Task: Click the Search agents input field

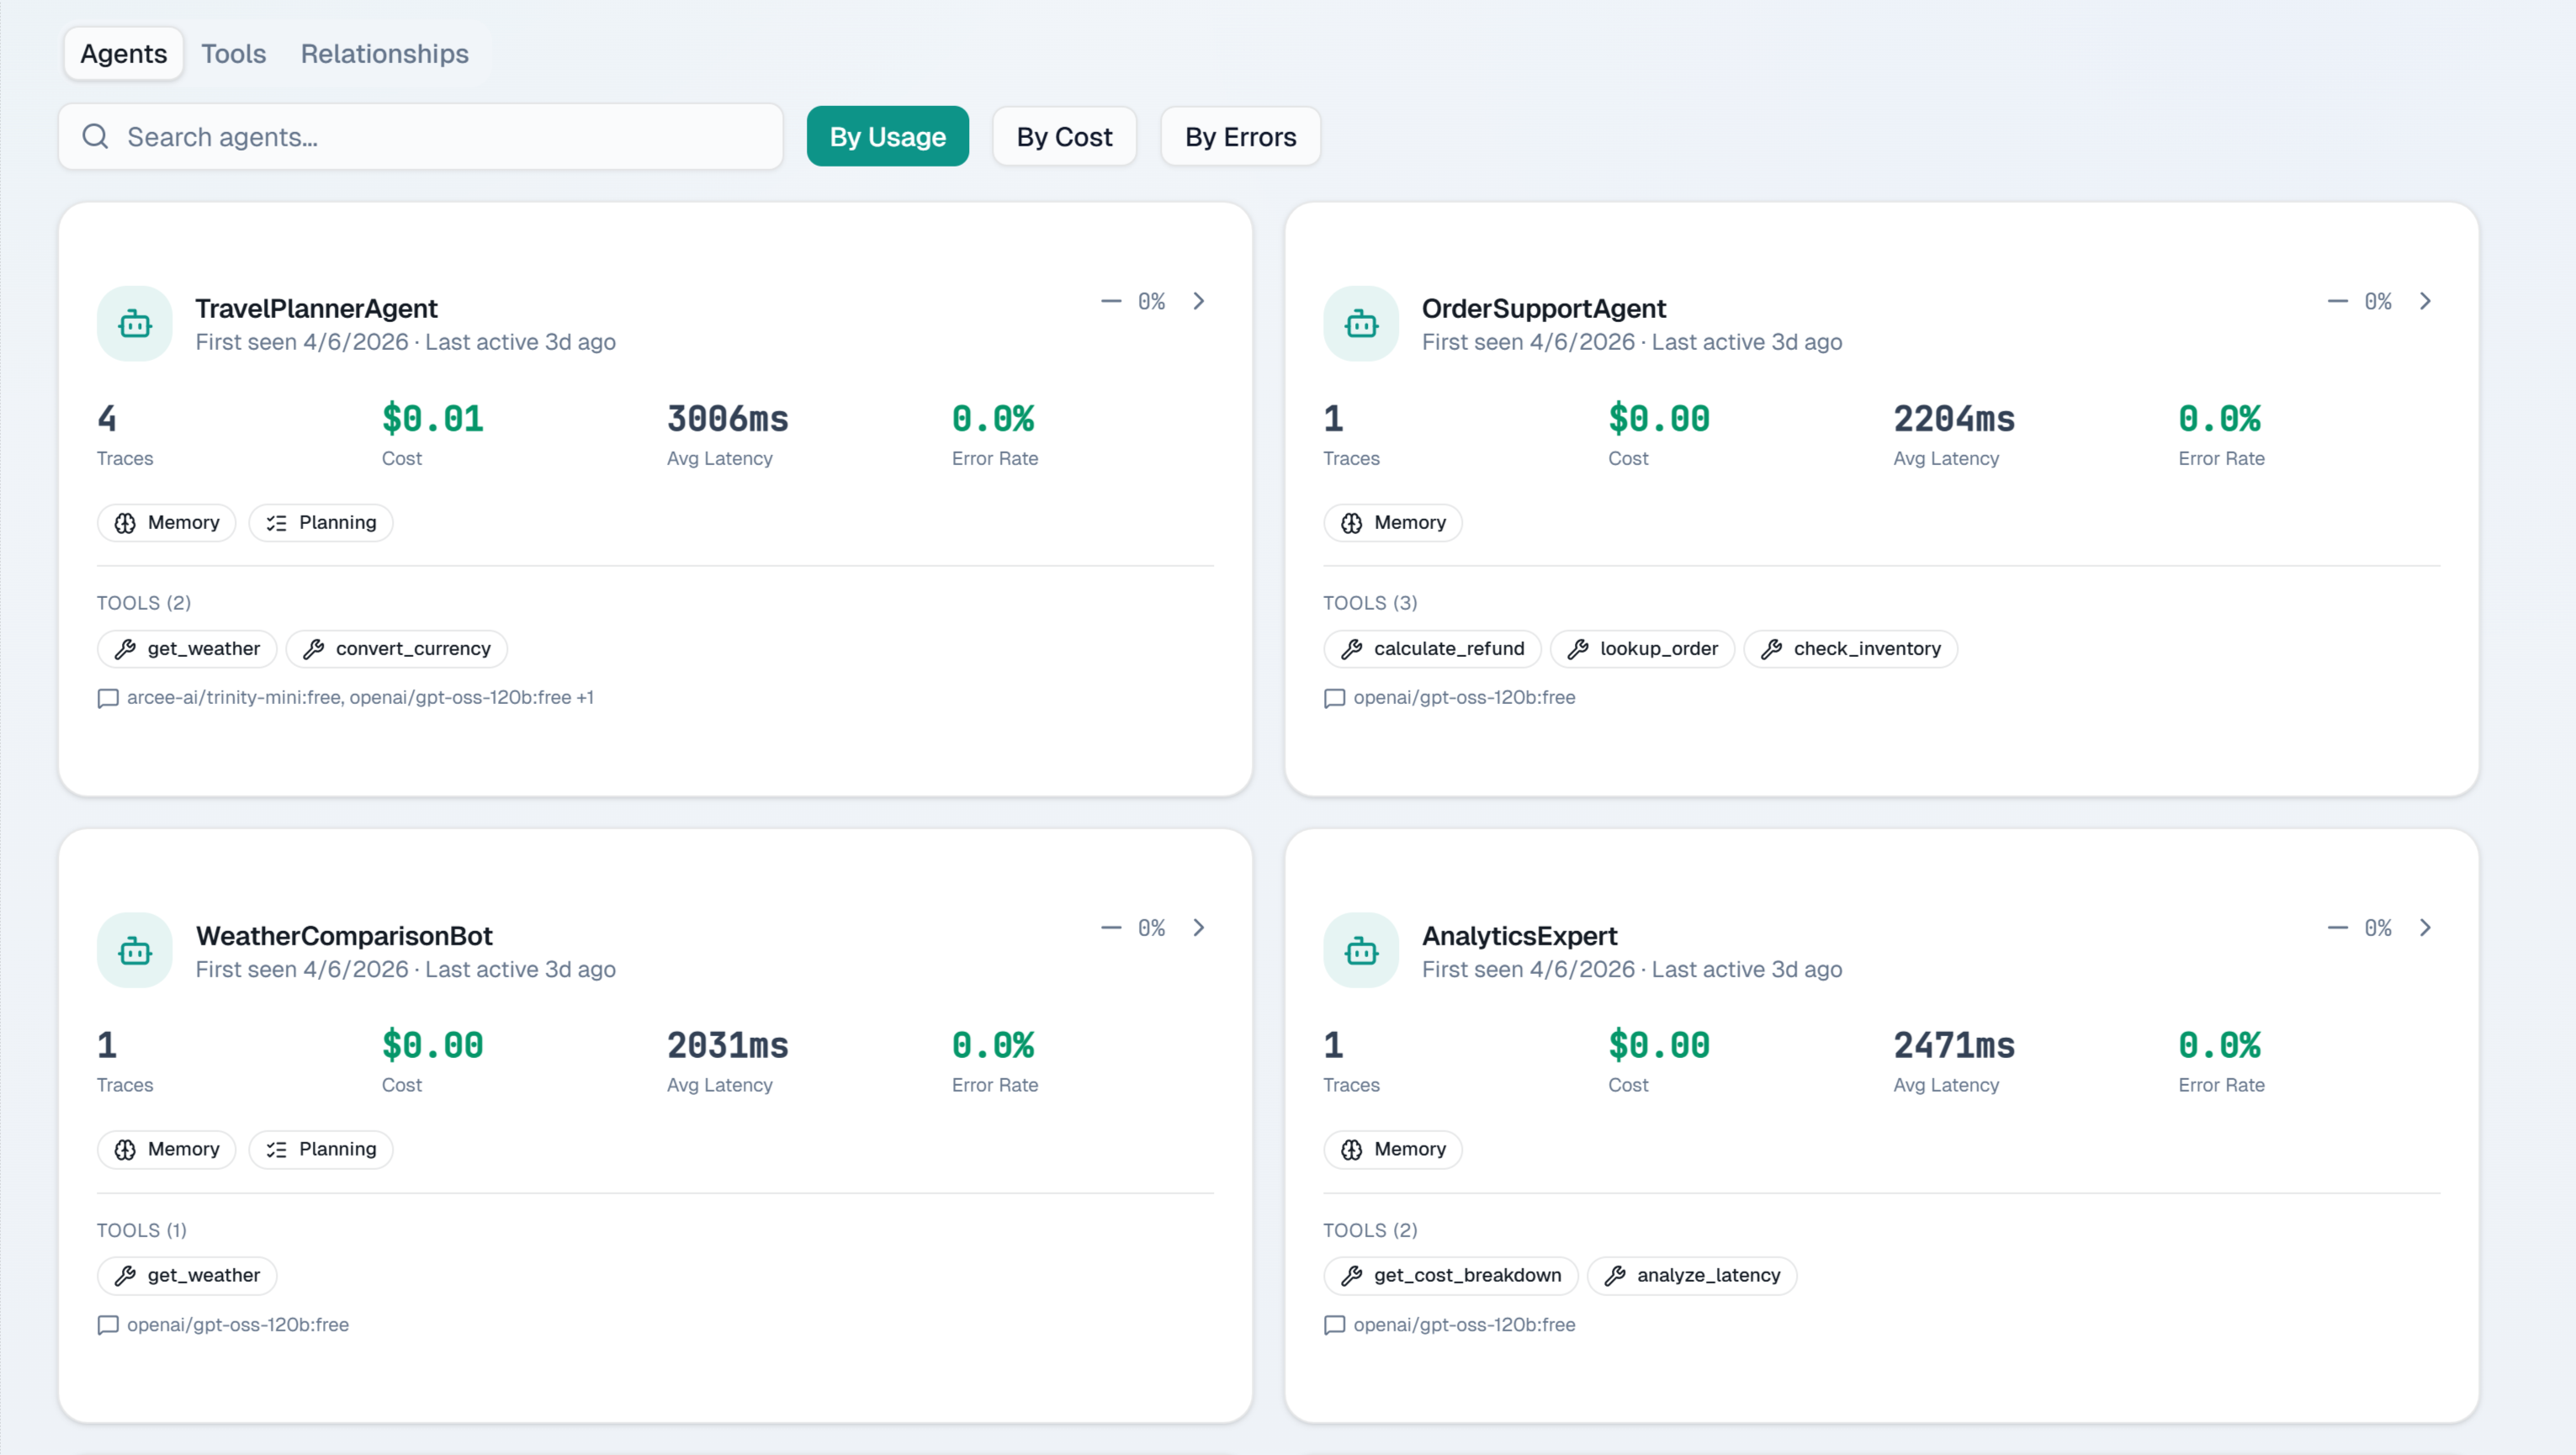Action: tap(420, 136)
